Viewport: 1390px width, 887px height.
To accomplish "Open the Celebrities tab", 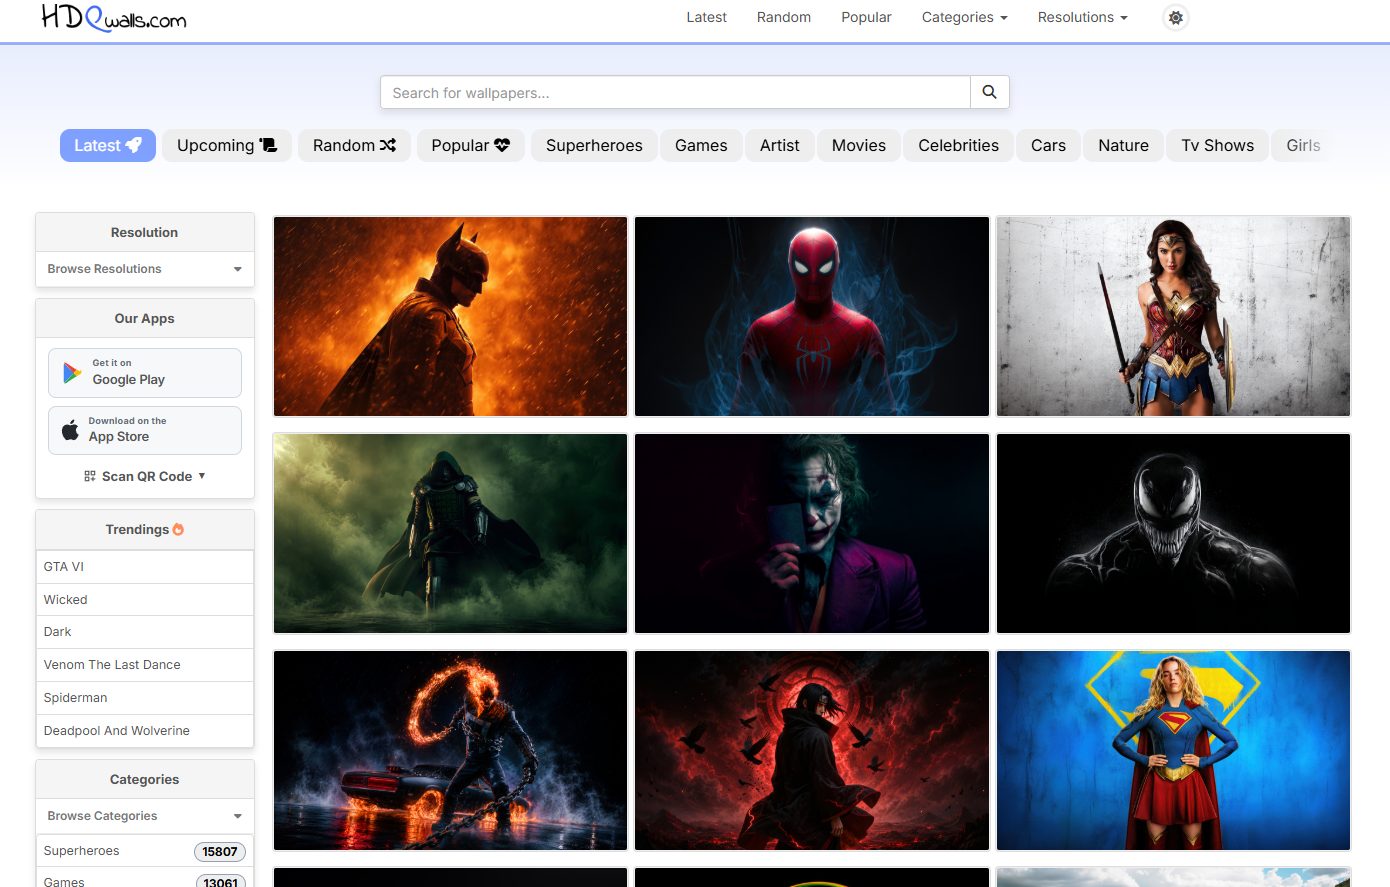I will [958, 145].
